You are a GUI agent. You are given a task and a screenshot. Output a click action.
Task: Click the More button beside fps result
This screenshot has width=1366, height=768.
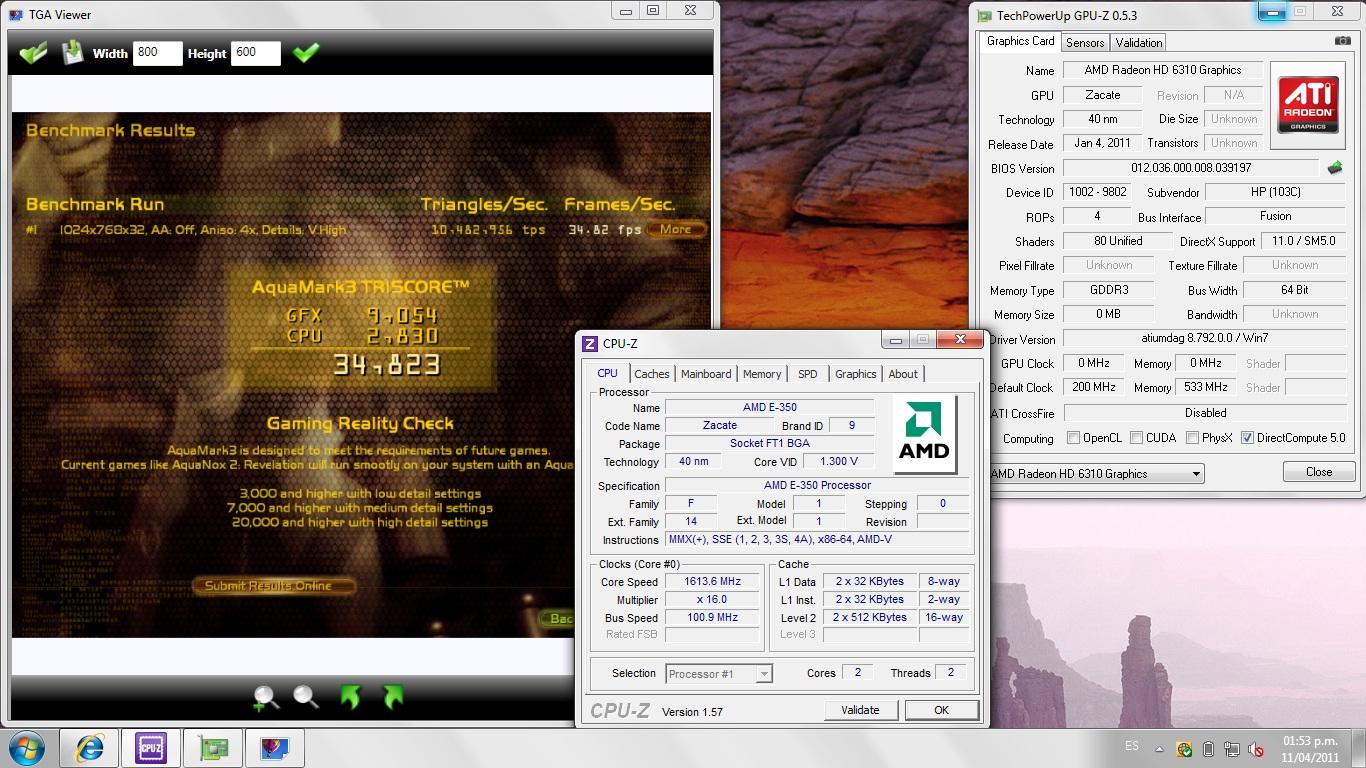tap(676, 229)
